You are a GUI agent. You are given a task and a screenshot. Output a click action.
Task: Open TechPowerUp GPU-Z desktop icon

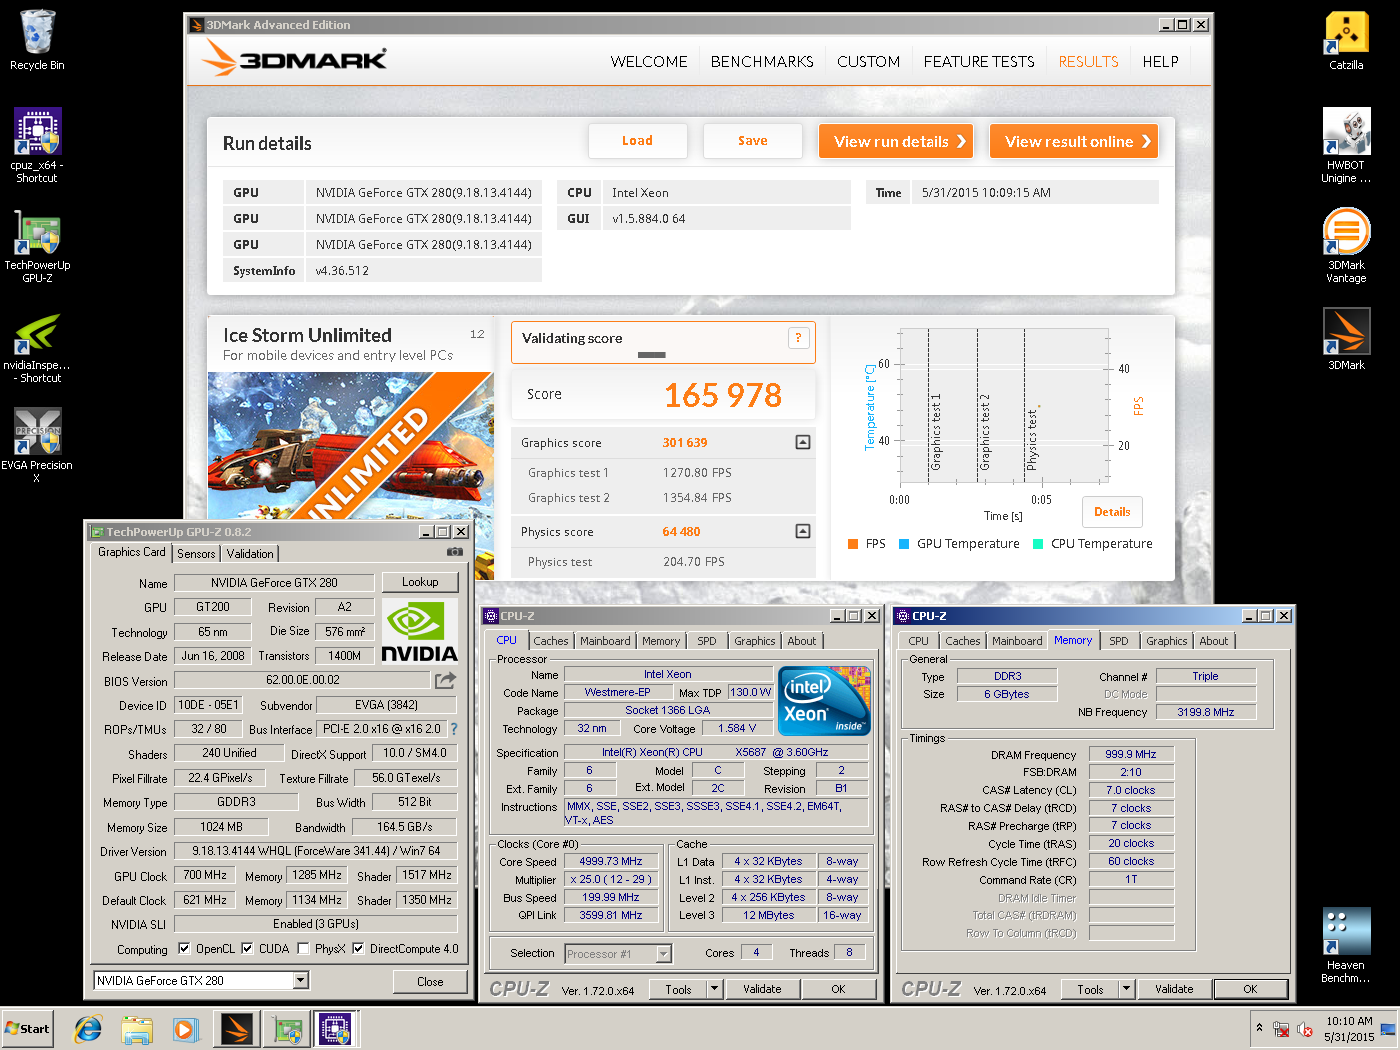tap(37, 246)
